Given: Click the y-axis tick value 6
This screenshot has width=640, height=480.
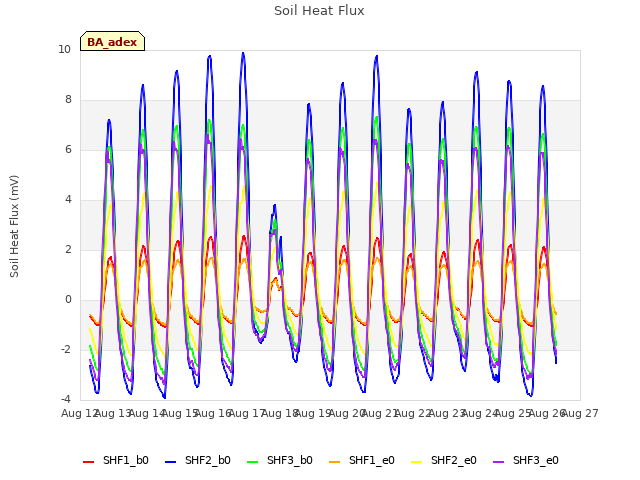Looking at the screenshot, I should [x=68, y=150].
